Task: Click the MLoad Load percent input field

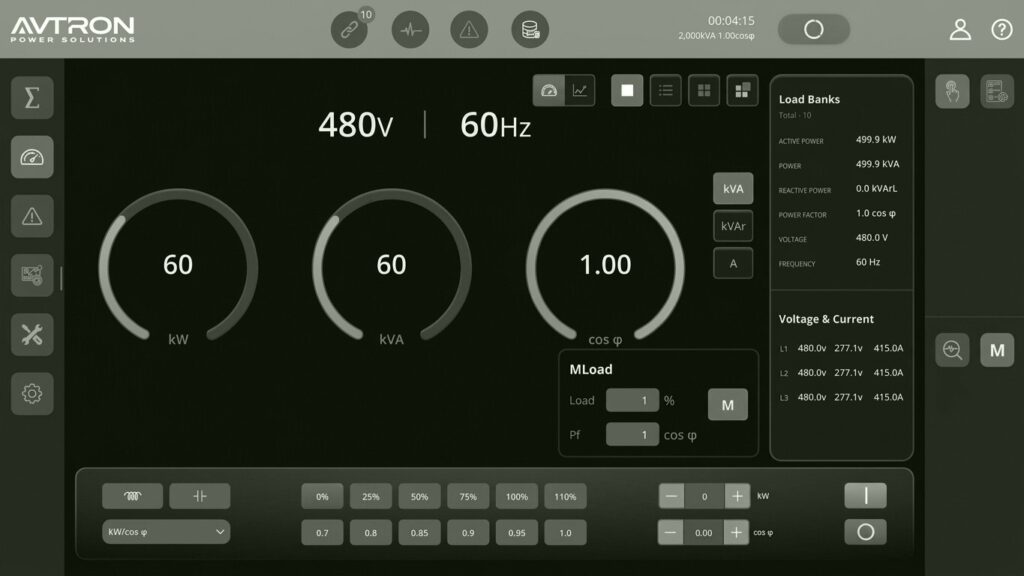Action: 632,400
